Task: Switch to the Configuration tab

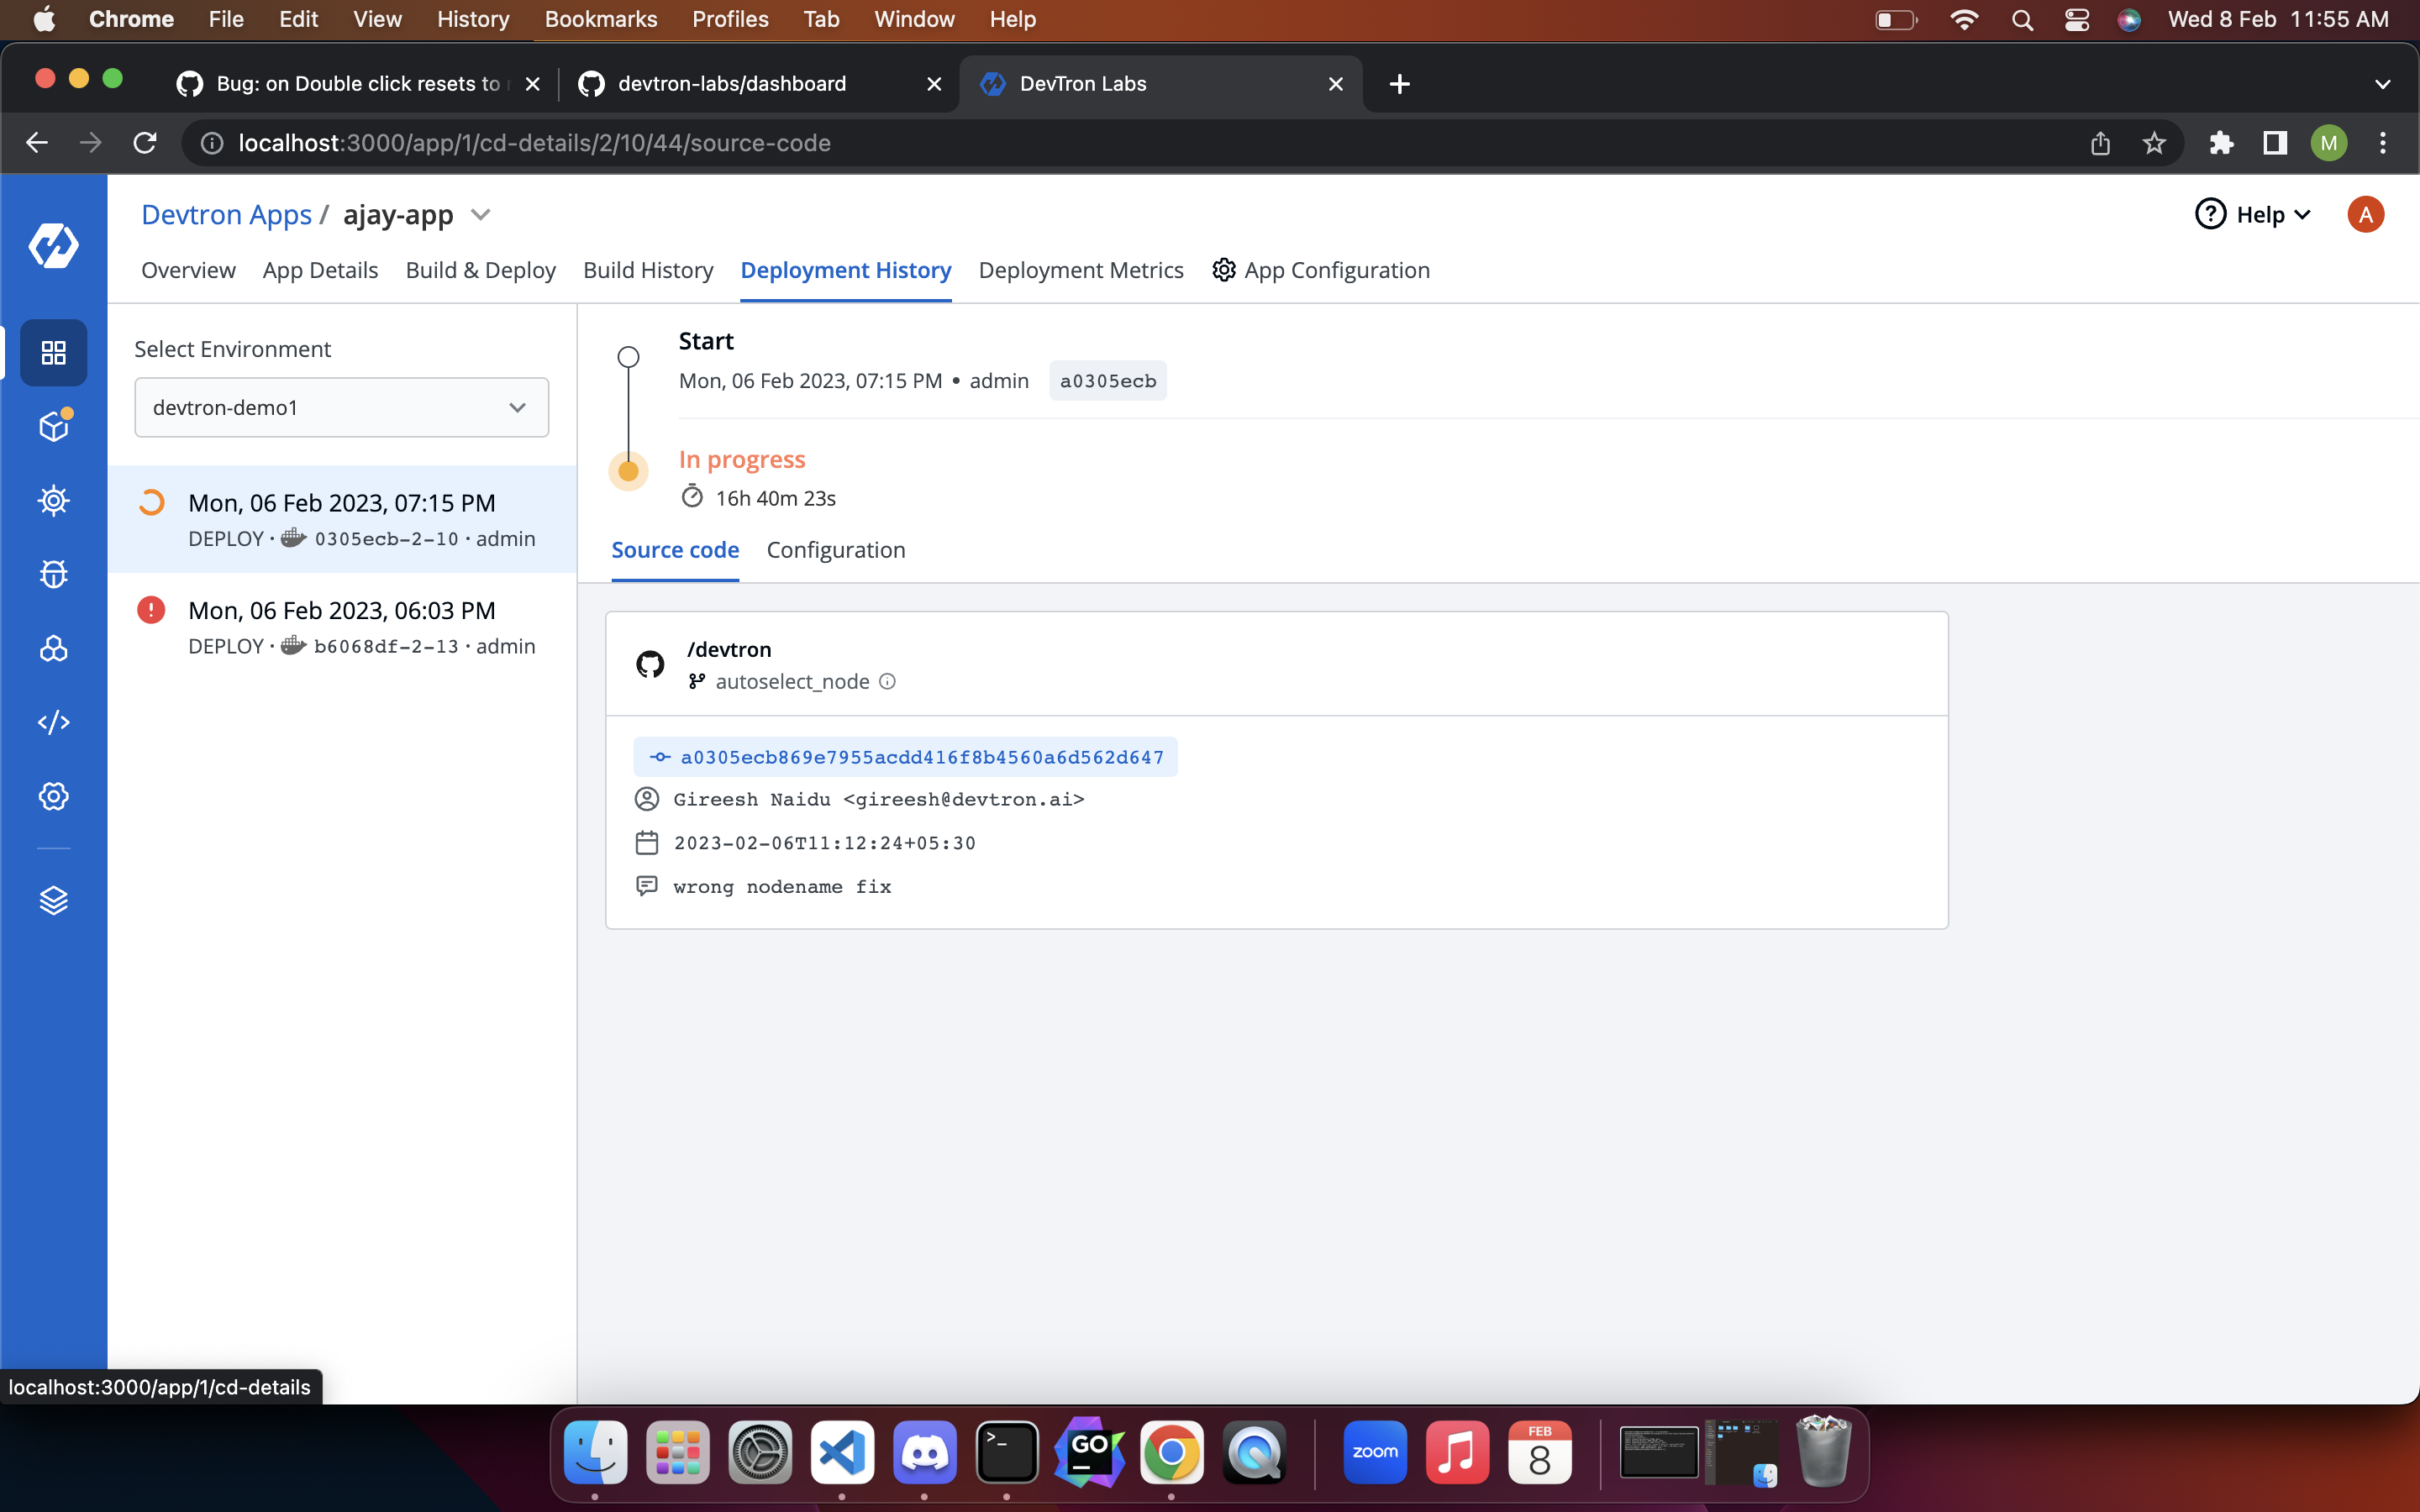Action: [835, 550]
